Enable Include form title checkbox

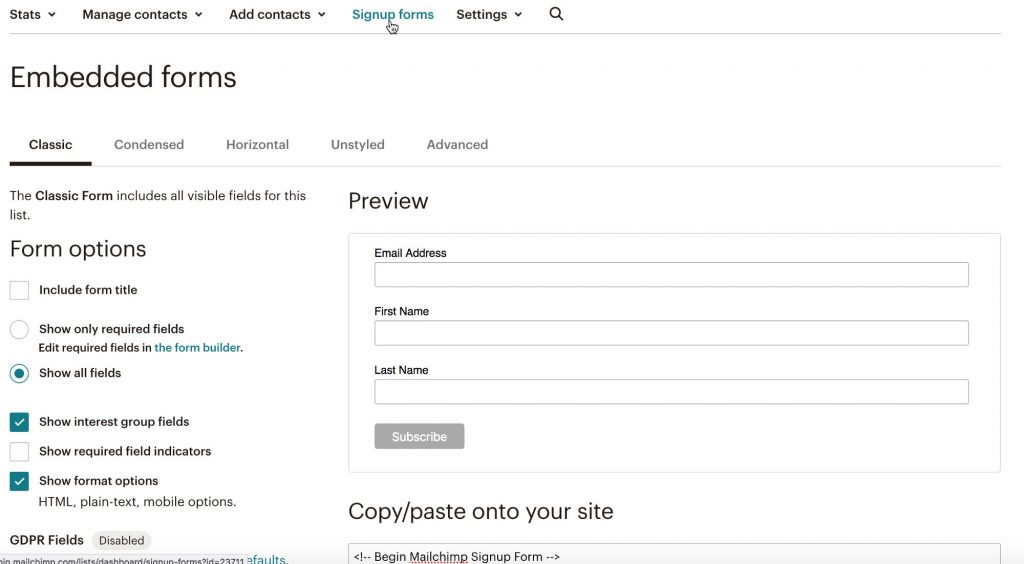pyautogui.click(x=19, y=291)
